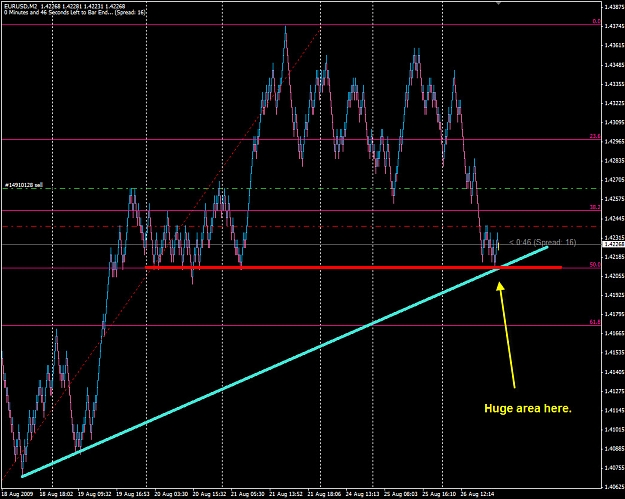Click the '25 Aug 08:03' time axis label
This screenshot has height=499, width=625.
coord(401,494)
